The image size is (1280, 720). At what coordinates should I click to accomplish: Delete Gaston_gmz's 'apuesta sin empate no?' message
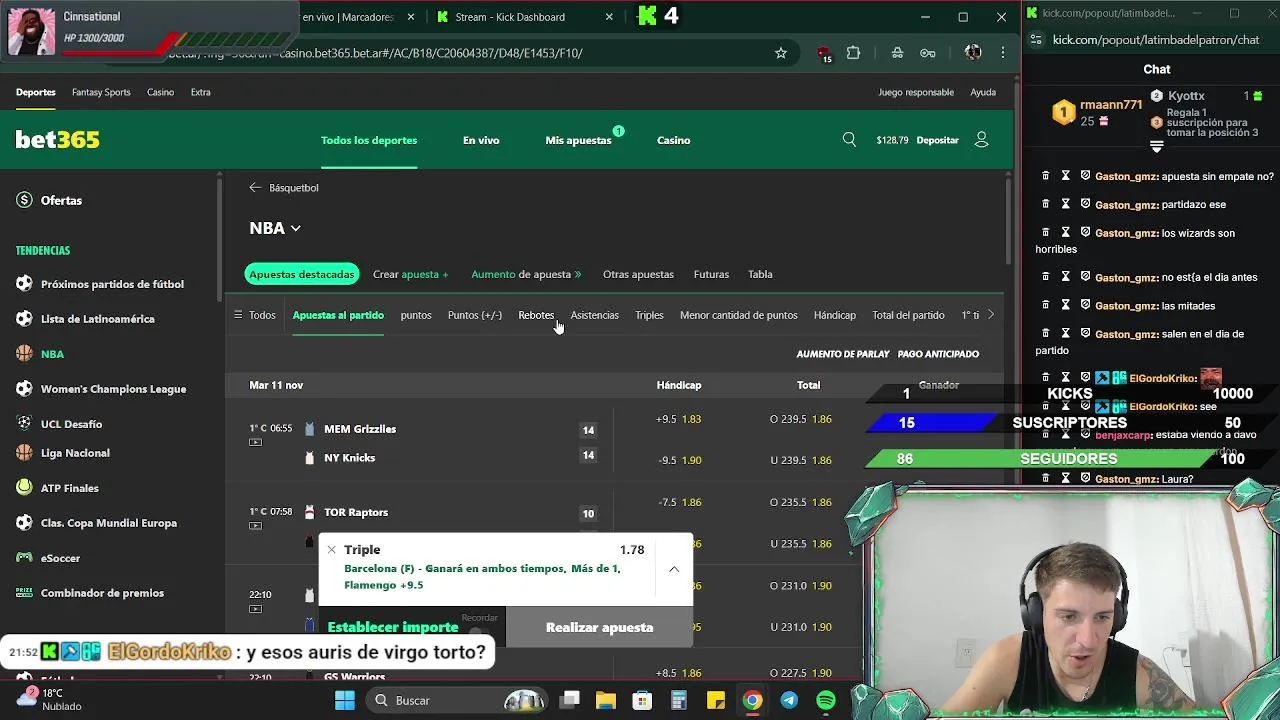[x=1046, y=176]
